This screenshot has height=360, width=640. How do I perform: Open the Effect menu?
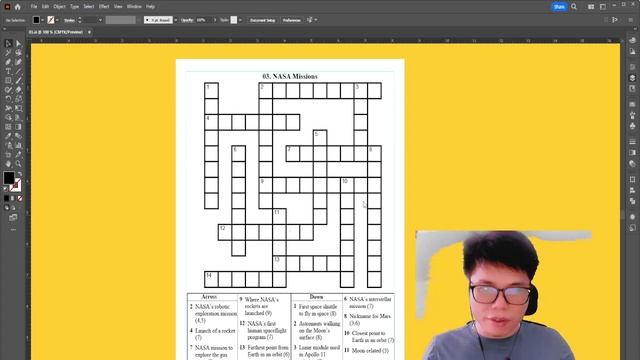104,7
